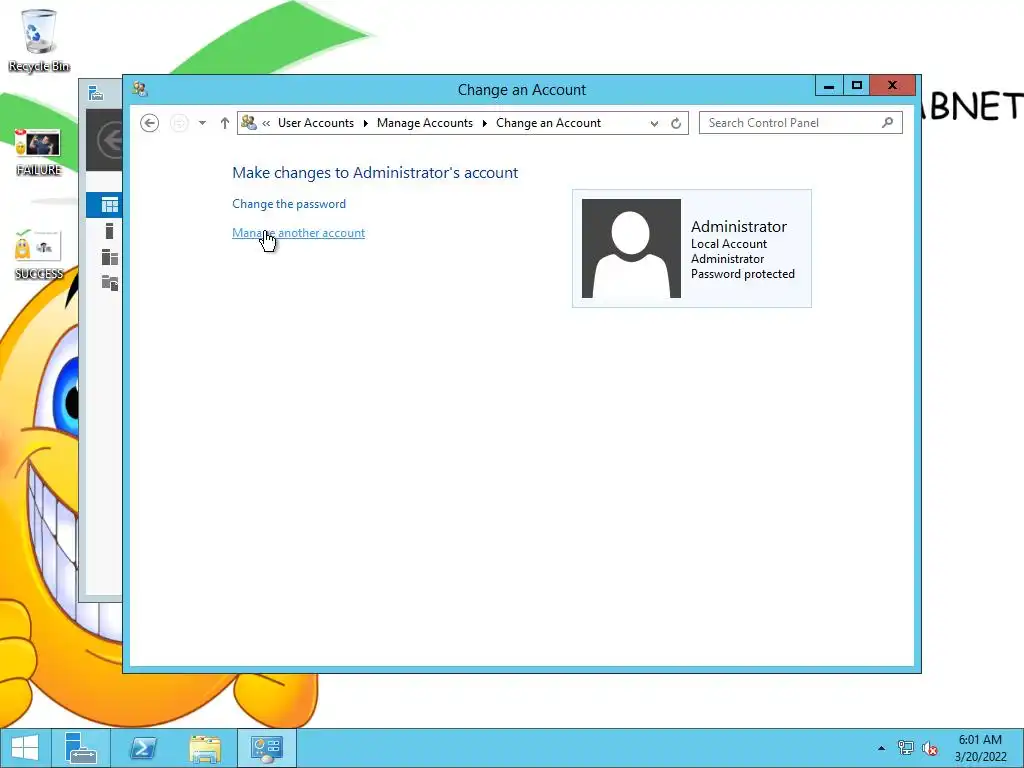Image resolution: width=1024 pixels, height=768 pixels.
Task: Expand arrow after Manage Accounts breadcrumb
Action: (x=485, y=123)
